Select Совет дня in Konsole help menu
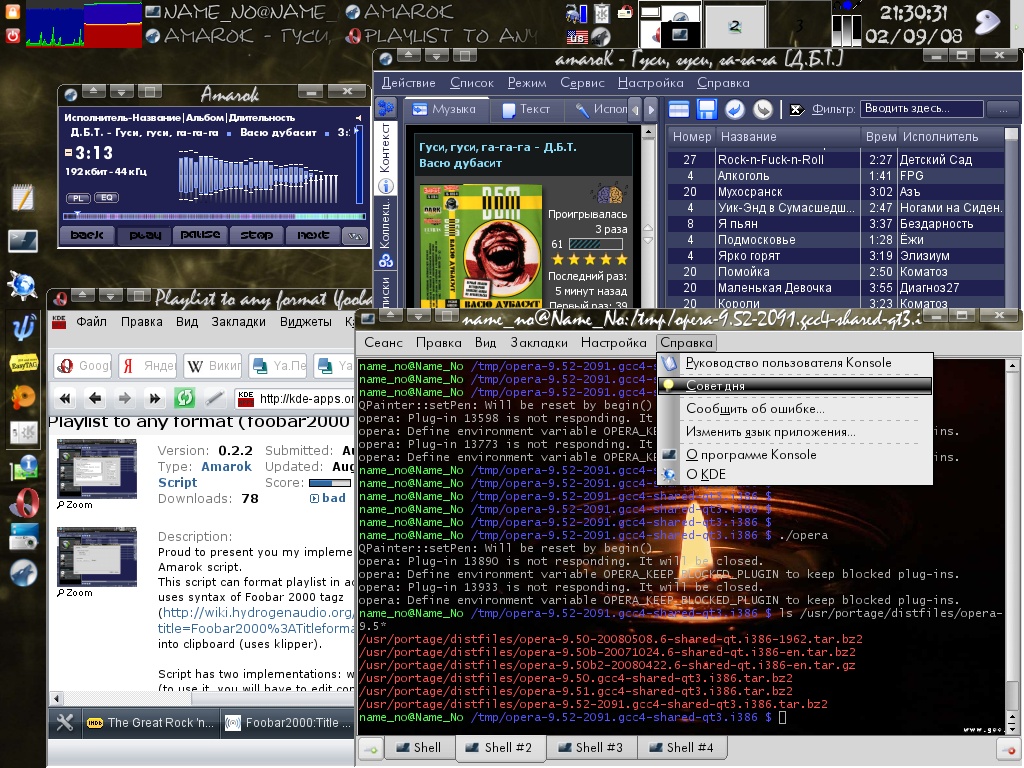 click(x=794, y=386)
